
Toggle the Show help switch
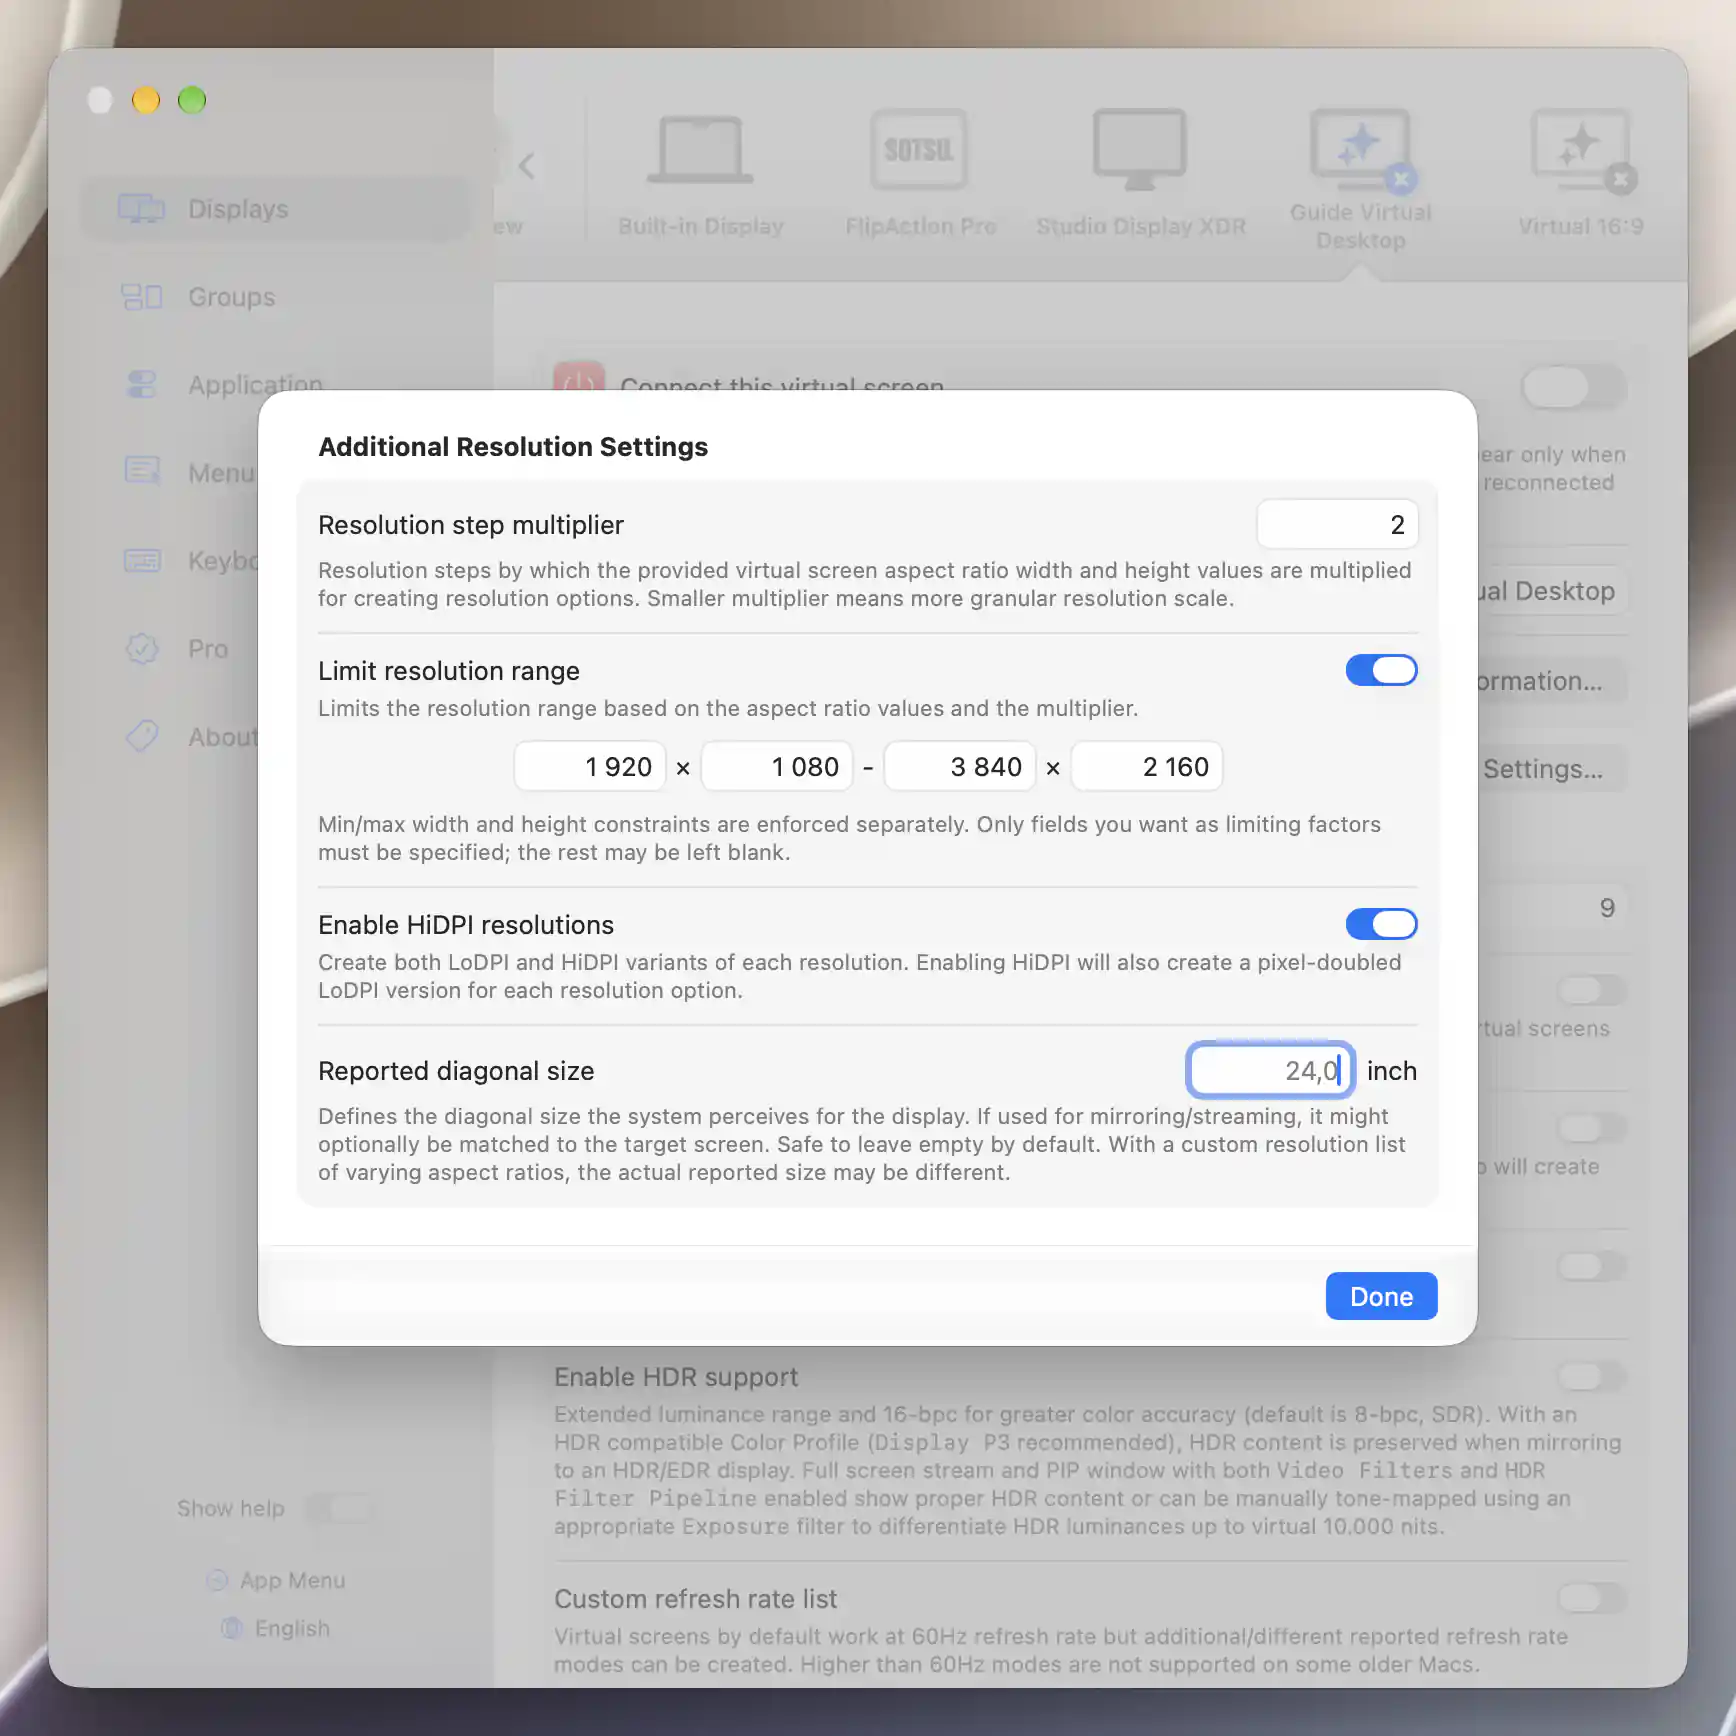339,1508
